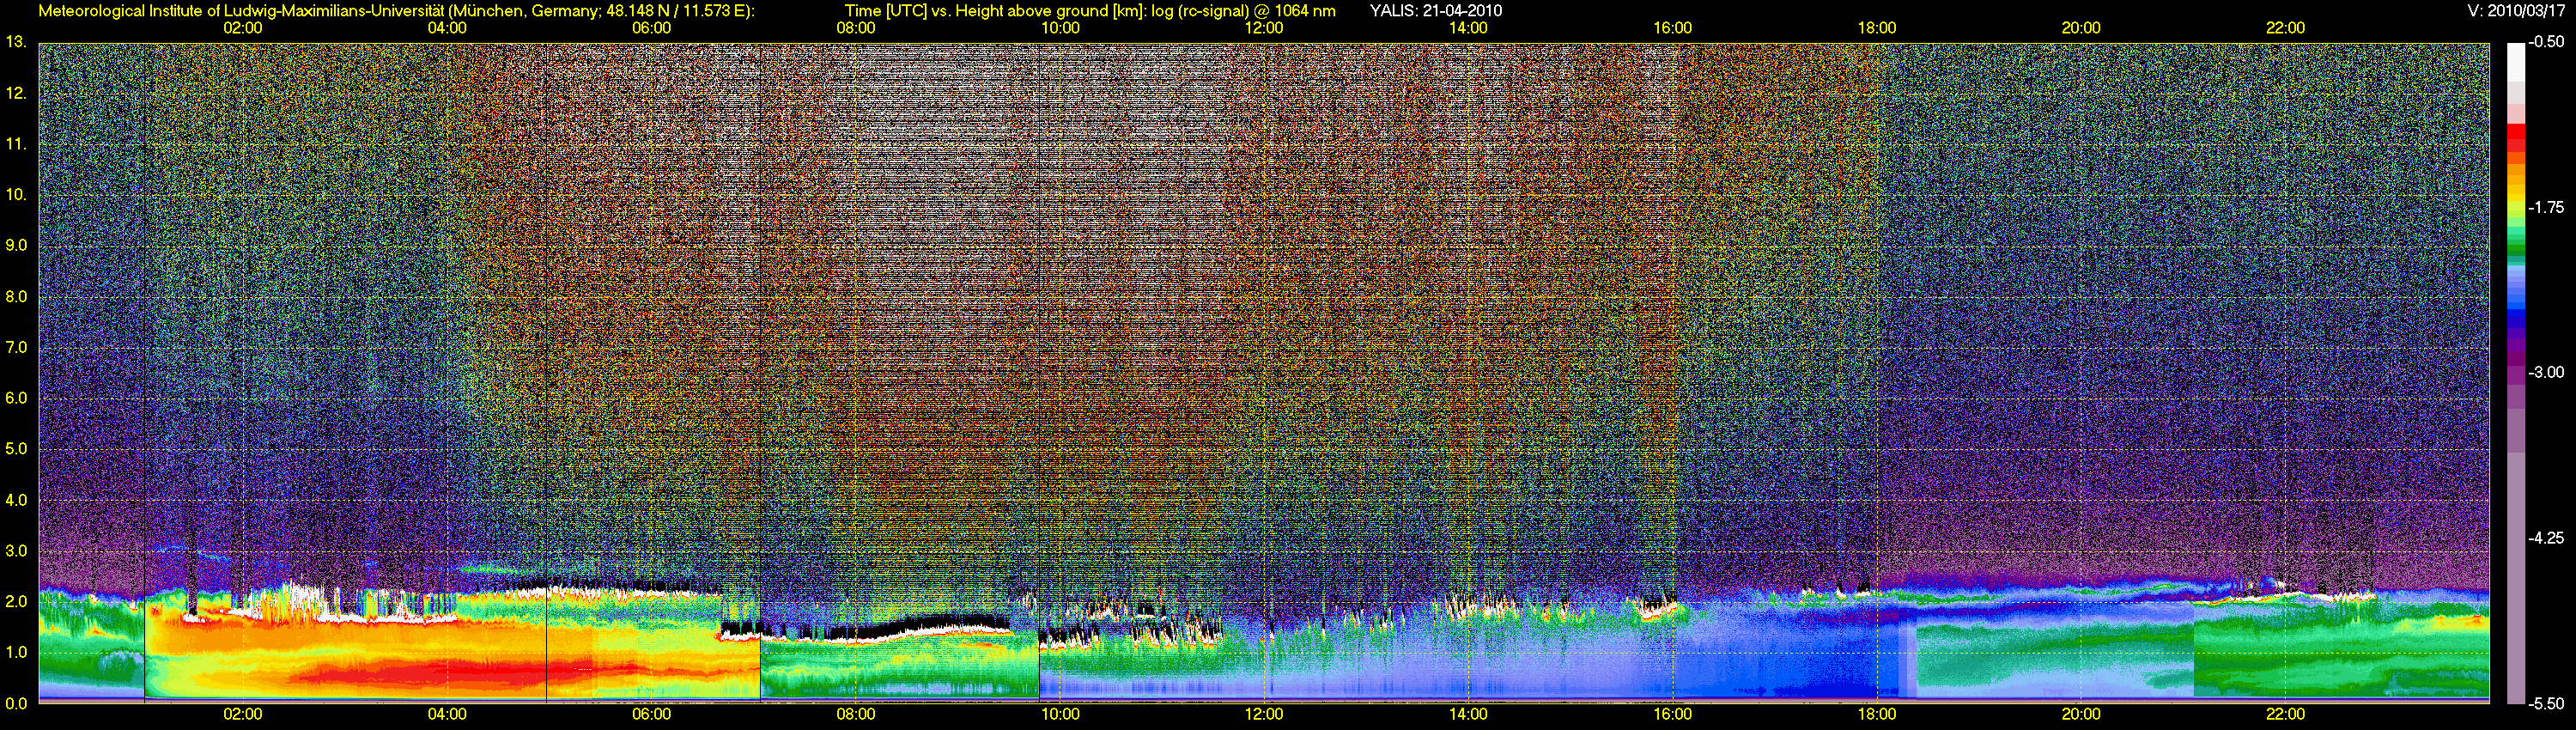This screenshot has height=730, width=2576.
Task: Select 14:00 on the lower time axis
Action: 1468,714
